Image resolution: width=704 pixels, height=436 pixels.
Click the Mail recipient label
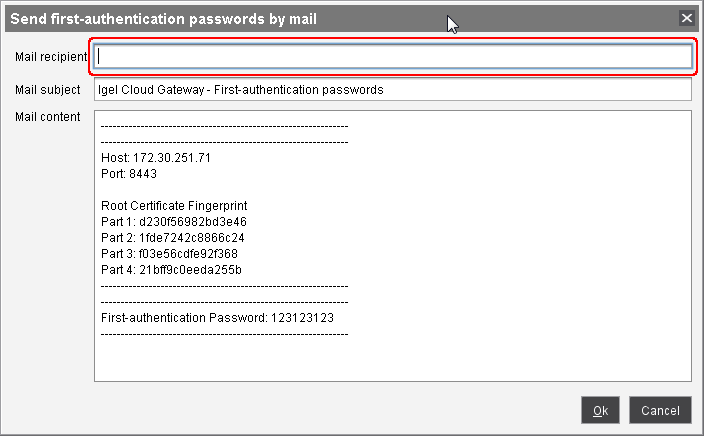coord(51,57)
